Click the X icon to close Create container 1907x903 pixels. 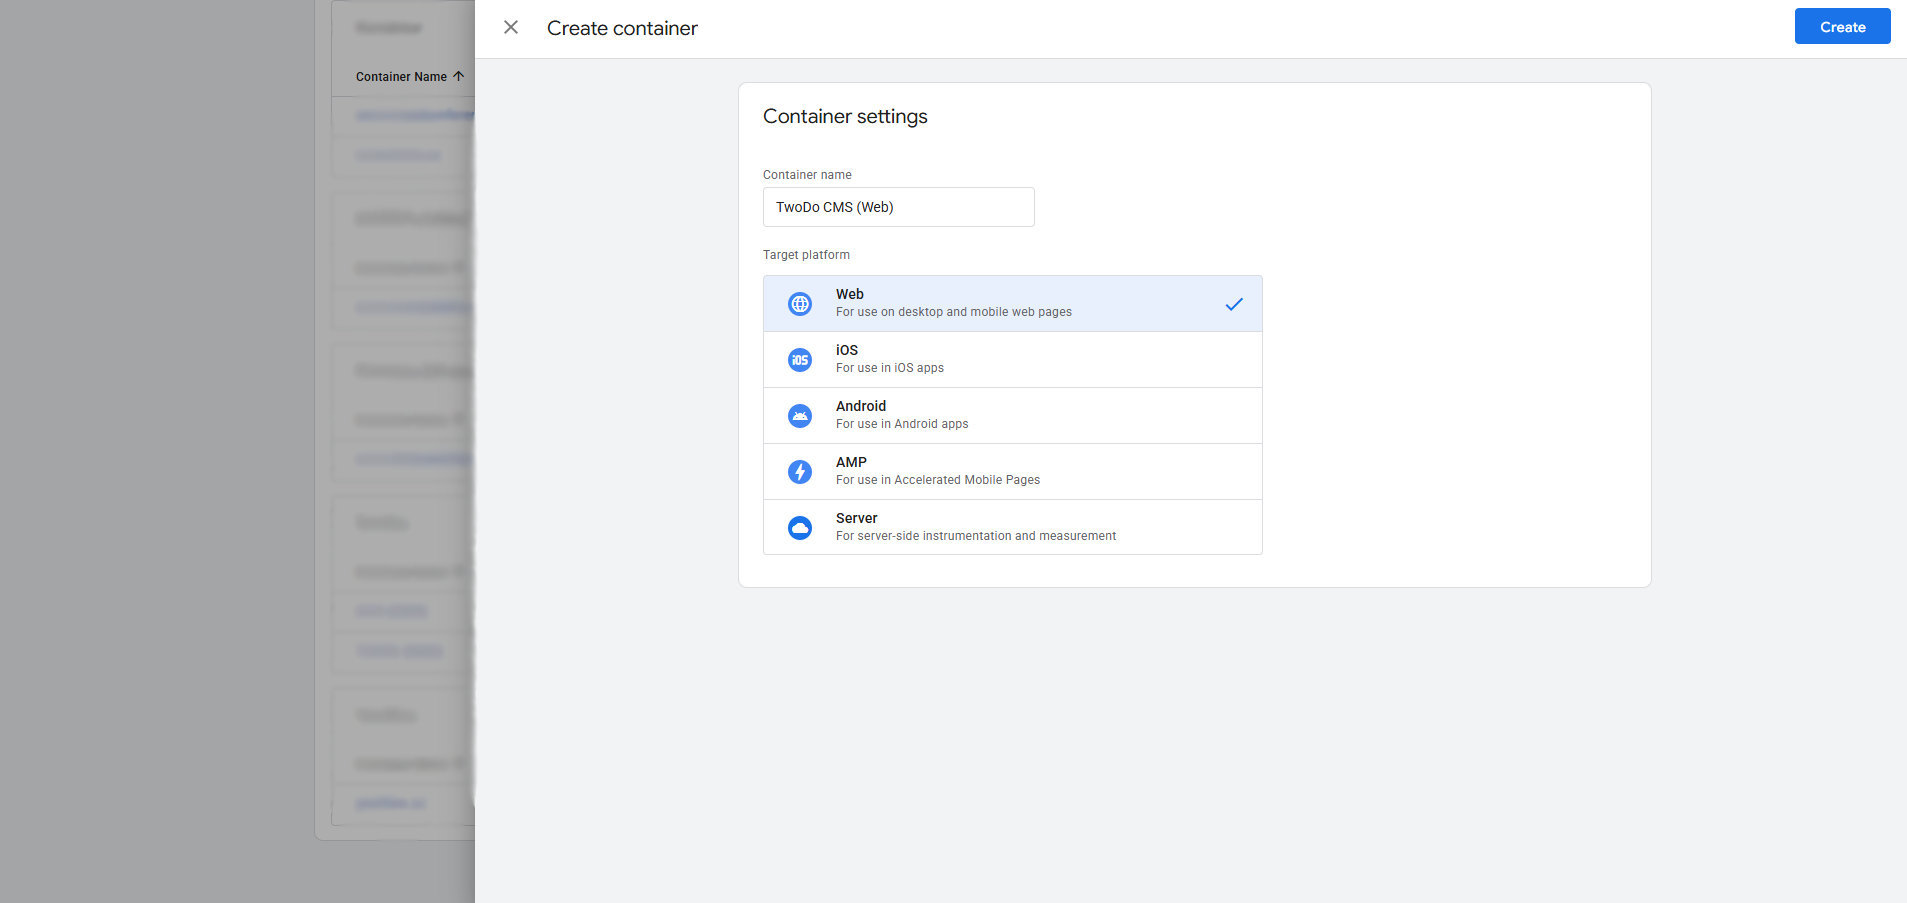click(511, 27)
